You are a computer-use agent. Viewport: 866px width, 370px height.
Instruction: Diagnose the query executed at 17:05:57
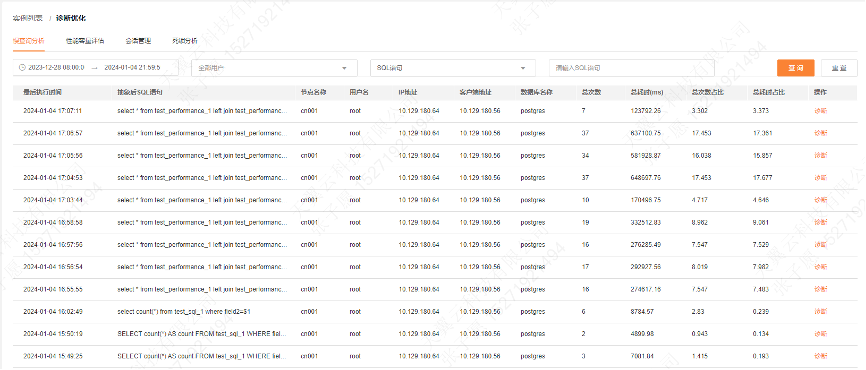coord(821,133)
